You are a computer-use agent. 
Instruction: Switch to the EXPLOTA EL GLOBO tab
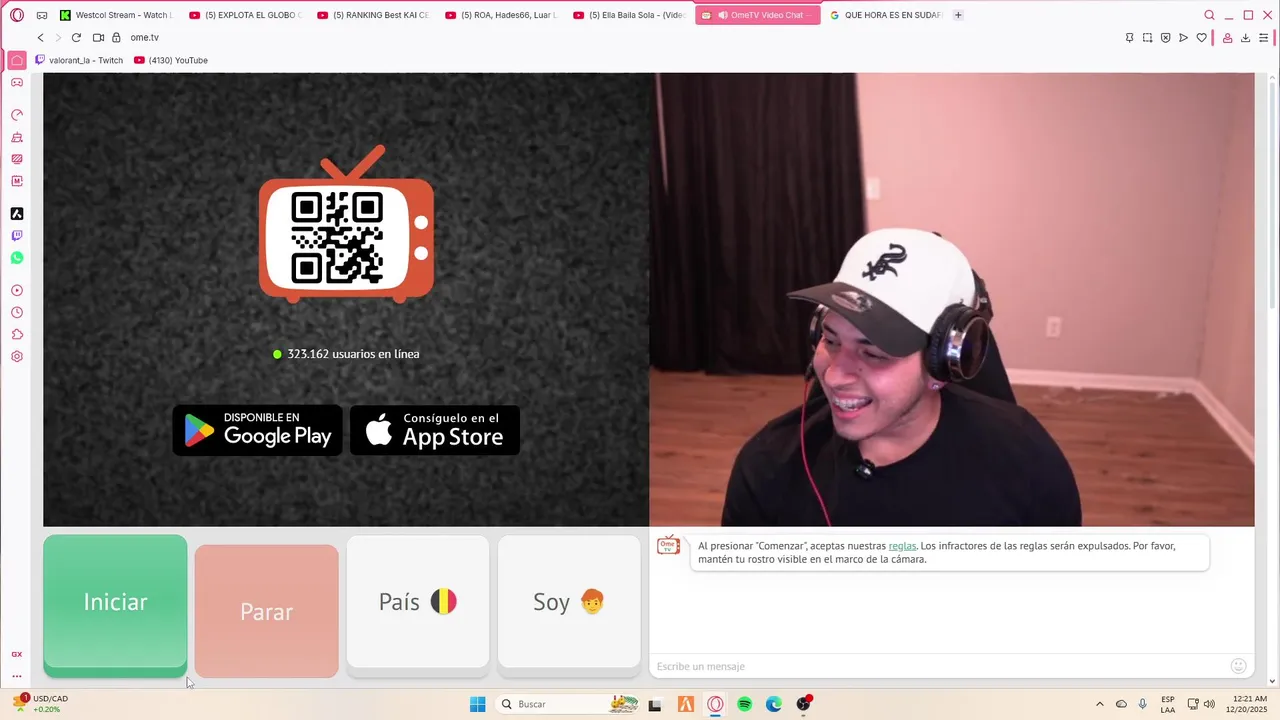(246, 15)
